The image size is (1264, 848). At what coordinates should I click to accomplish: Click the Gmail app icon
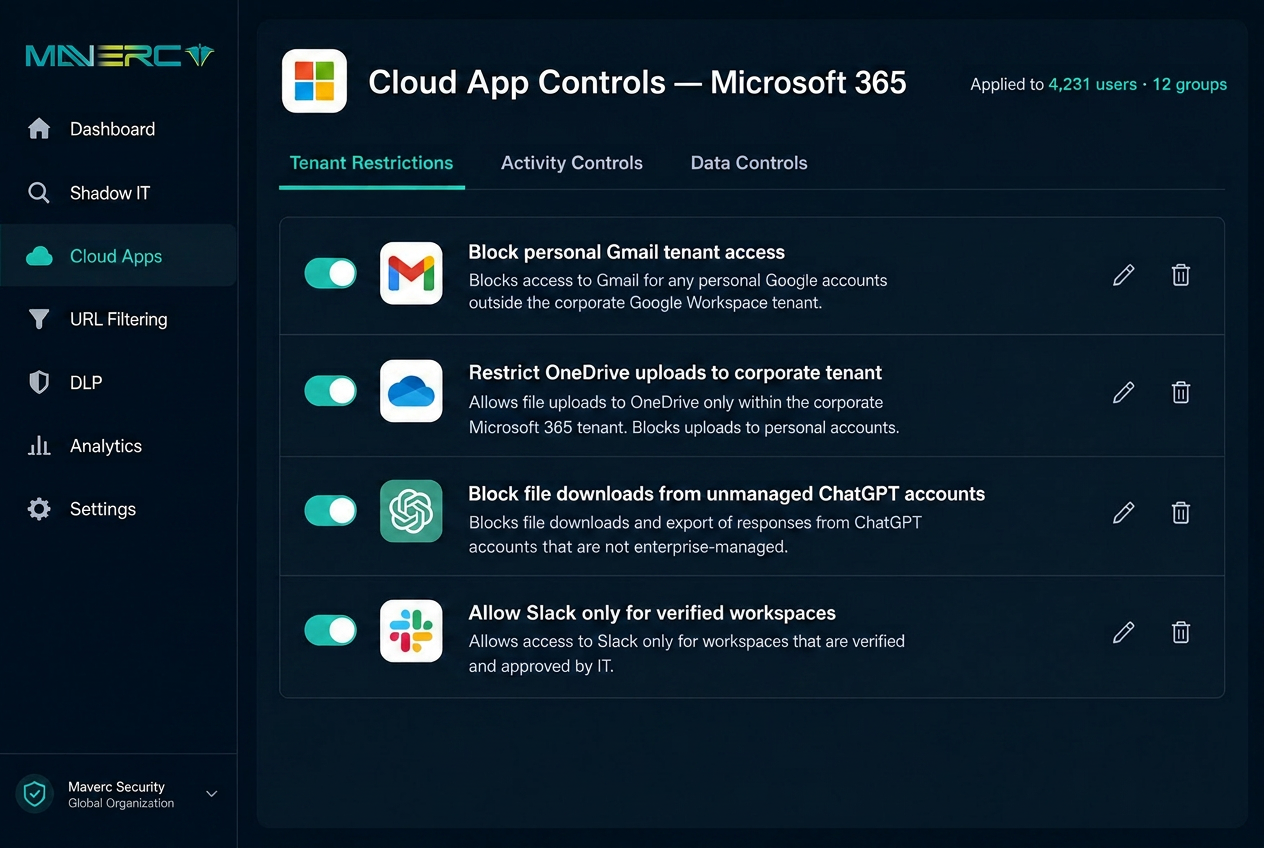(x=411, y=273)
